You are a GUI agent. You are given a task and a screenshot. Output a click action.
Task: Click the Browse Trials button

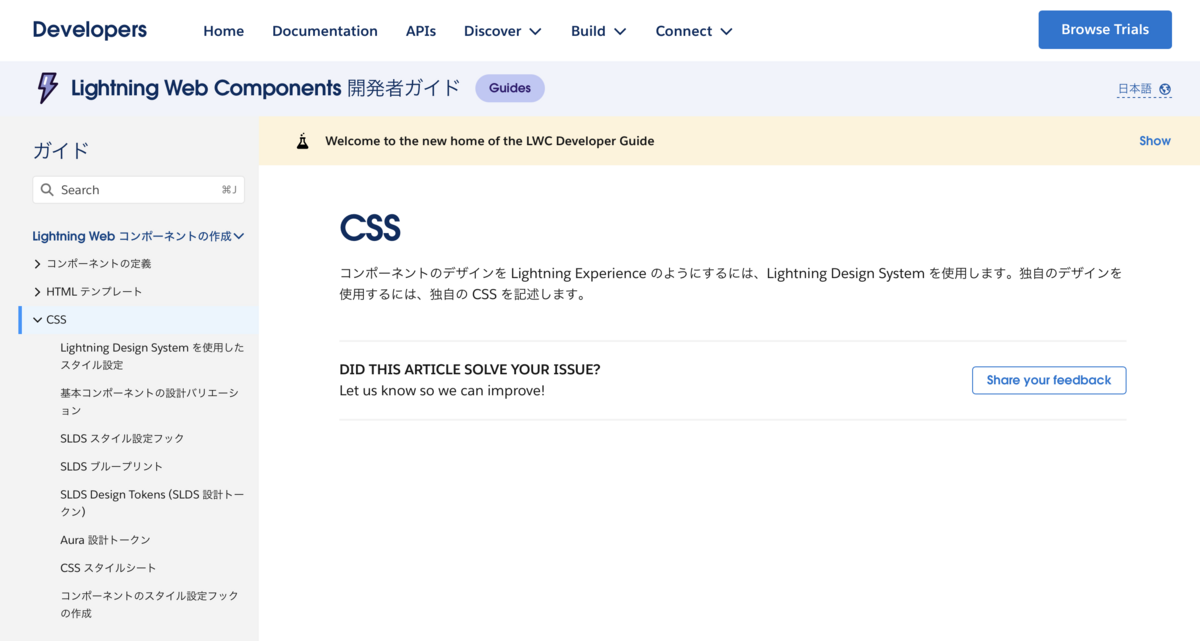(x=1104, y=29)
